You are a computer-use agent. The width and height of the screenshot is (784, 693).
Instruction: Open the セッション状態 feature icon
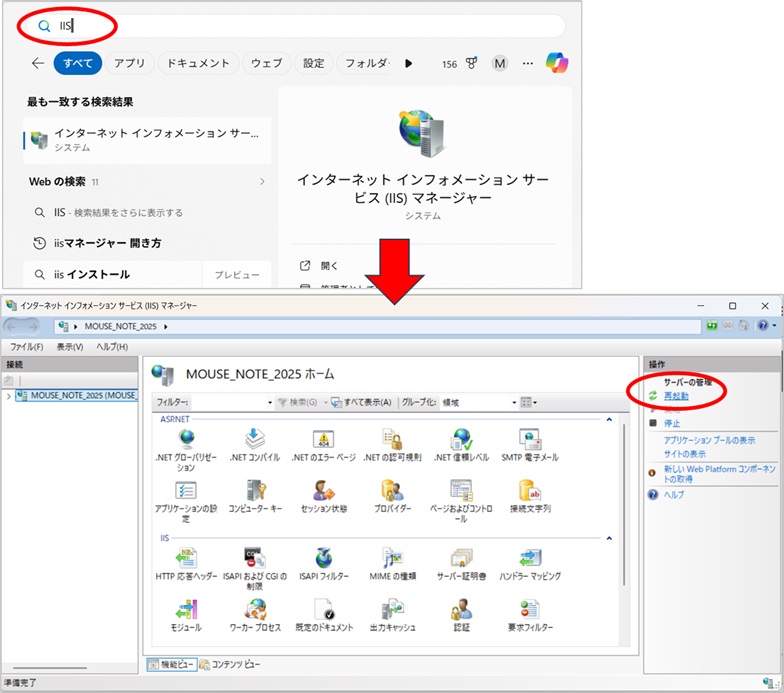point(322,493)
